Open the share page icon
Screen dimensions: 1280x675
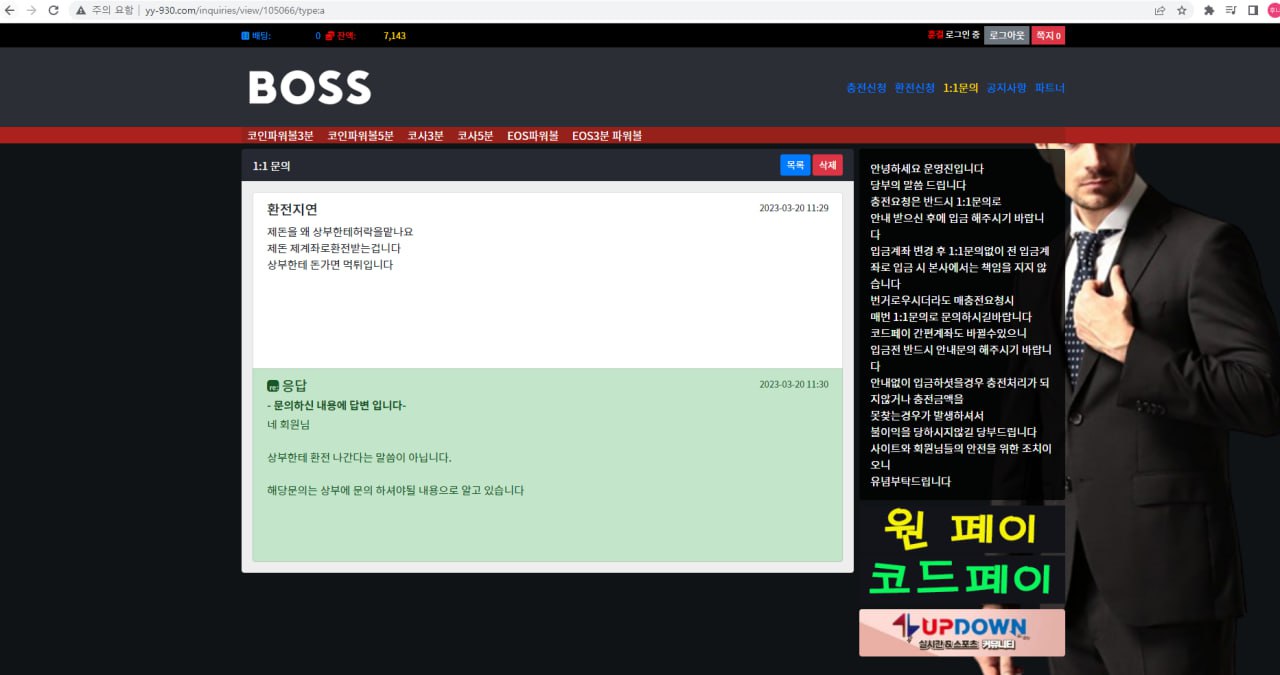pyautogui.click(x=1159, y=10)
